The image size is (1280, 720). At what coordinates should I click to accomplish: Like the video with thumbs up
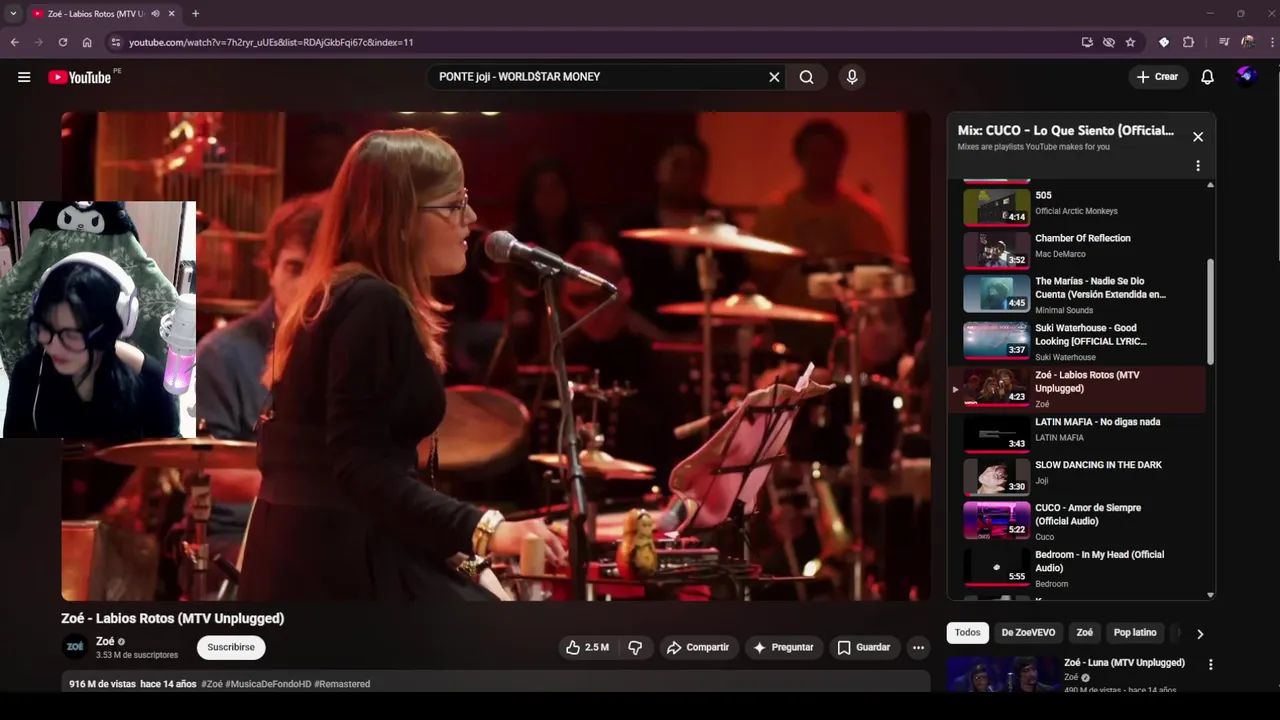point(587,647)
